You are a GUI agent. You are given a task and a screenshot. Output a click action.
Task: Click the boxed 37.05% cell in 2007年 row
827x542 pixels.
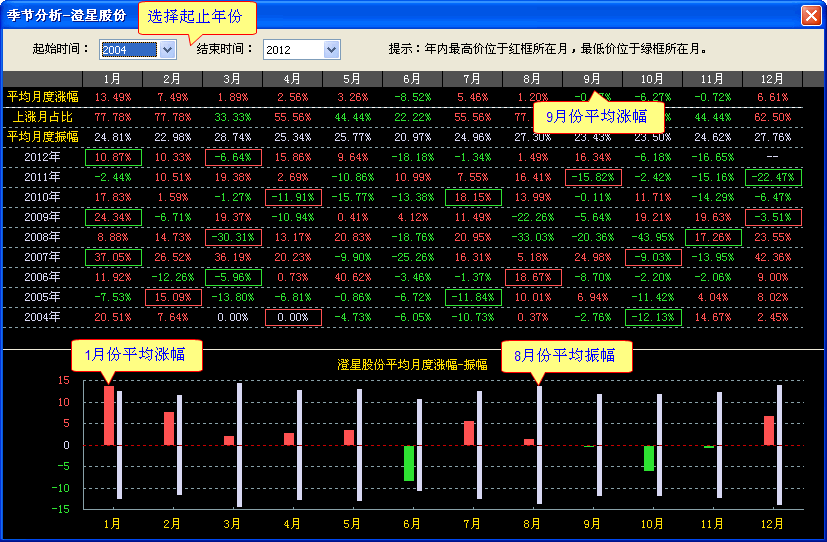(x=112, y=257)
